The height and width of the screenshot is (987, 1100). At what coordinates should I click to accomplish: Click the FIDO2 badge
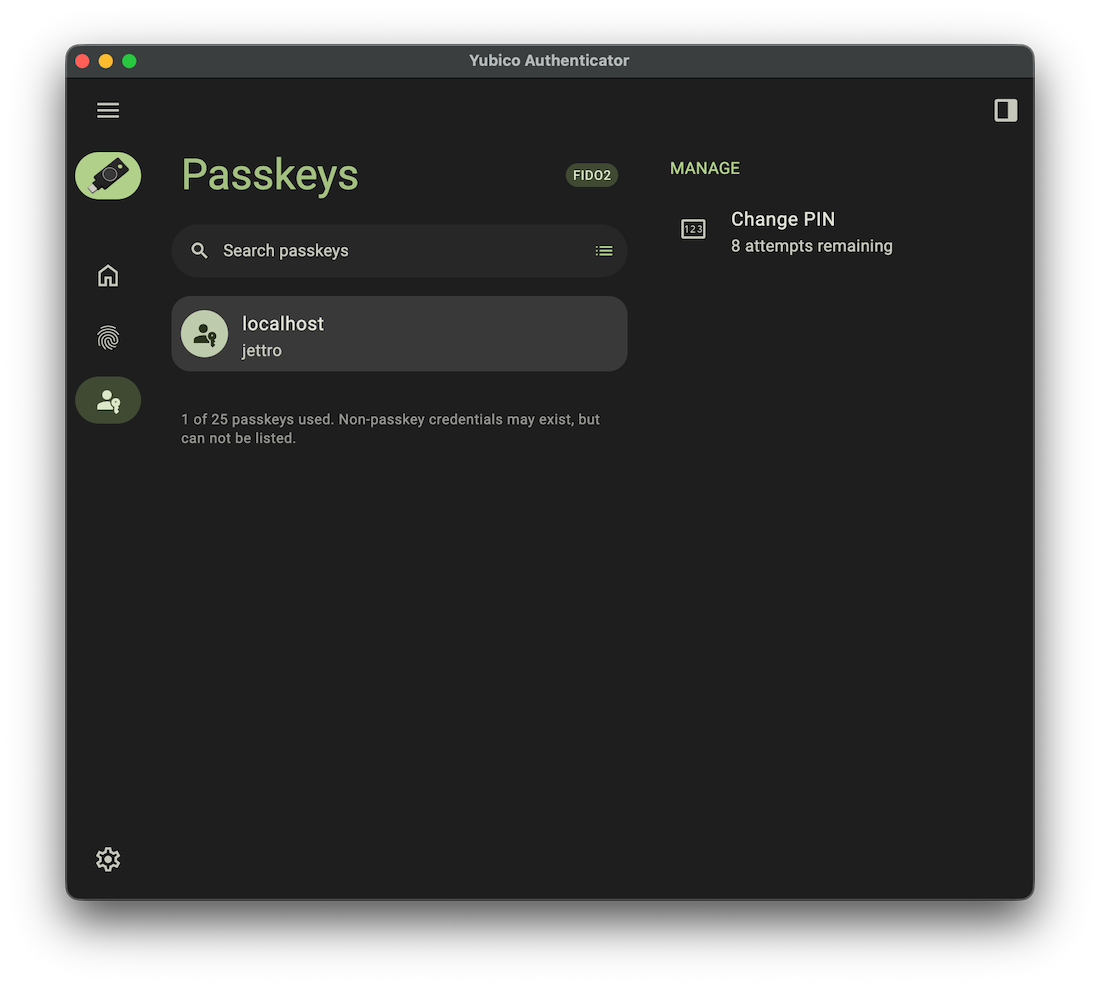click(592, 175)
